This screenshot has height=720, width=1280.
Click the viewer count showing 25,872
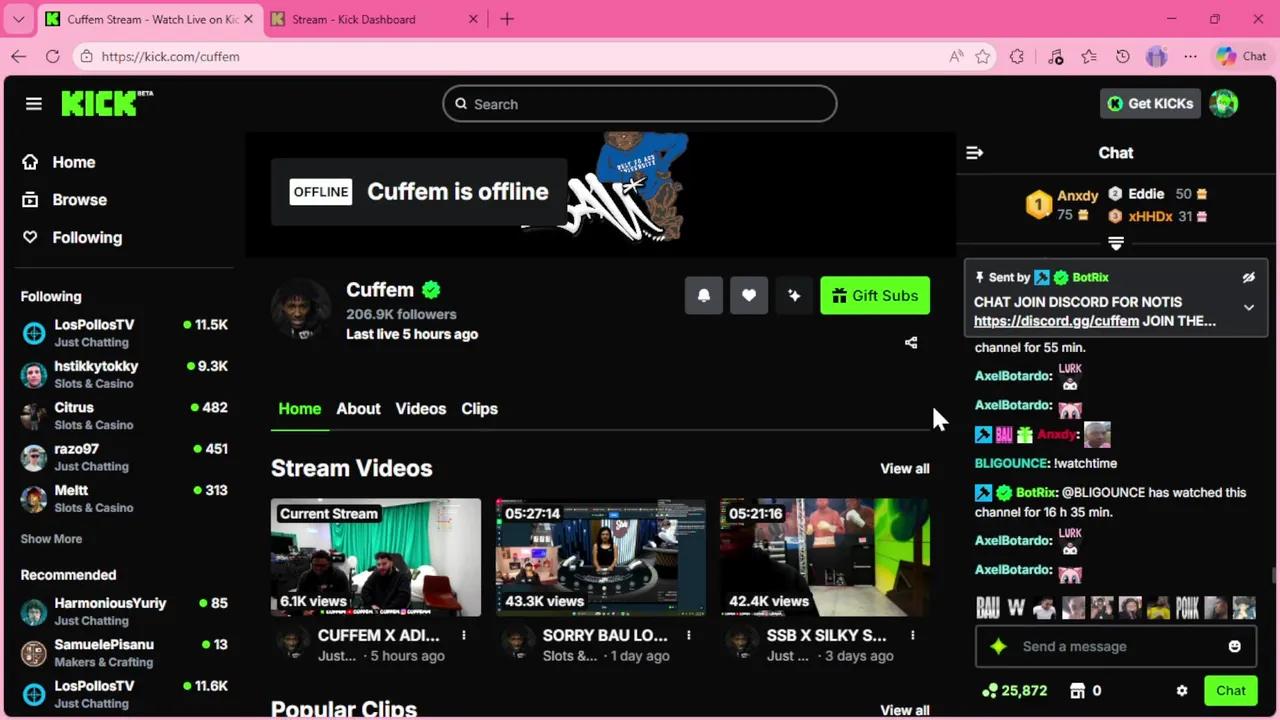click(x=1014, y=690)
